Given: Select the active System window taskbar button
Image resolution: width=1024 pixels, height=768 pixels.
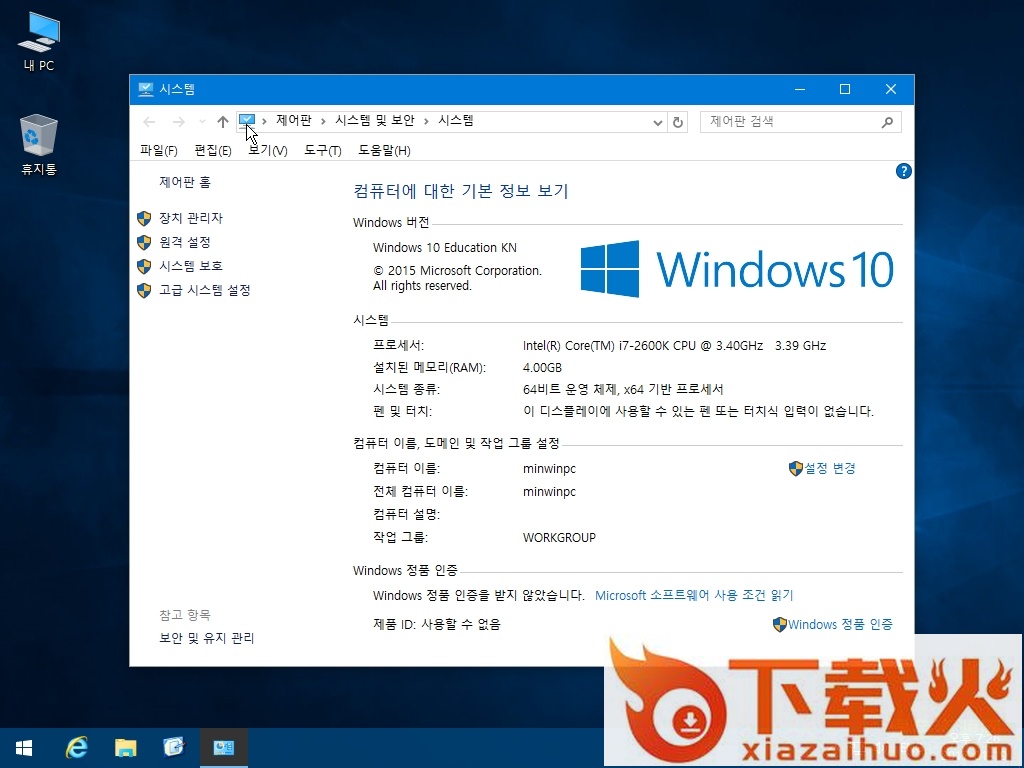Looking at the screenshot, I should tap(223, 748).
